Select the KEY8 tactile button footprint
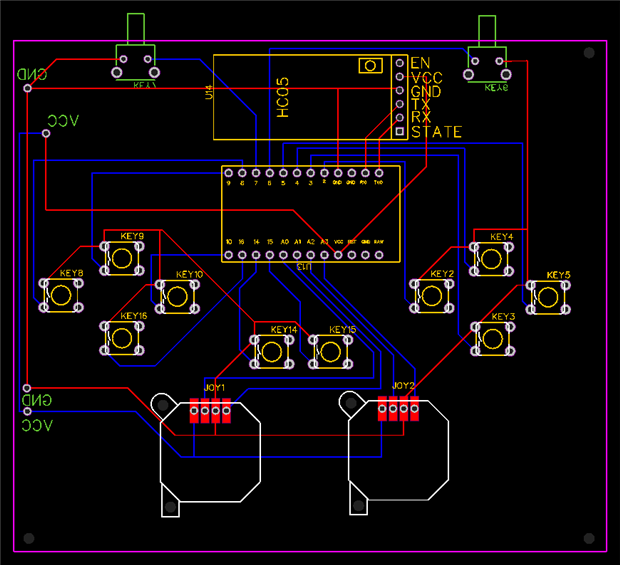 (61, 295)
